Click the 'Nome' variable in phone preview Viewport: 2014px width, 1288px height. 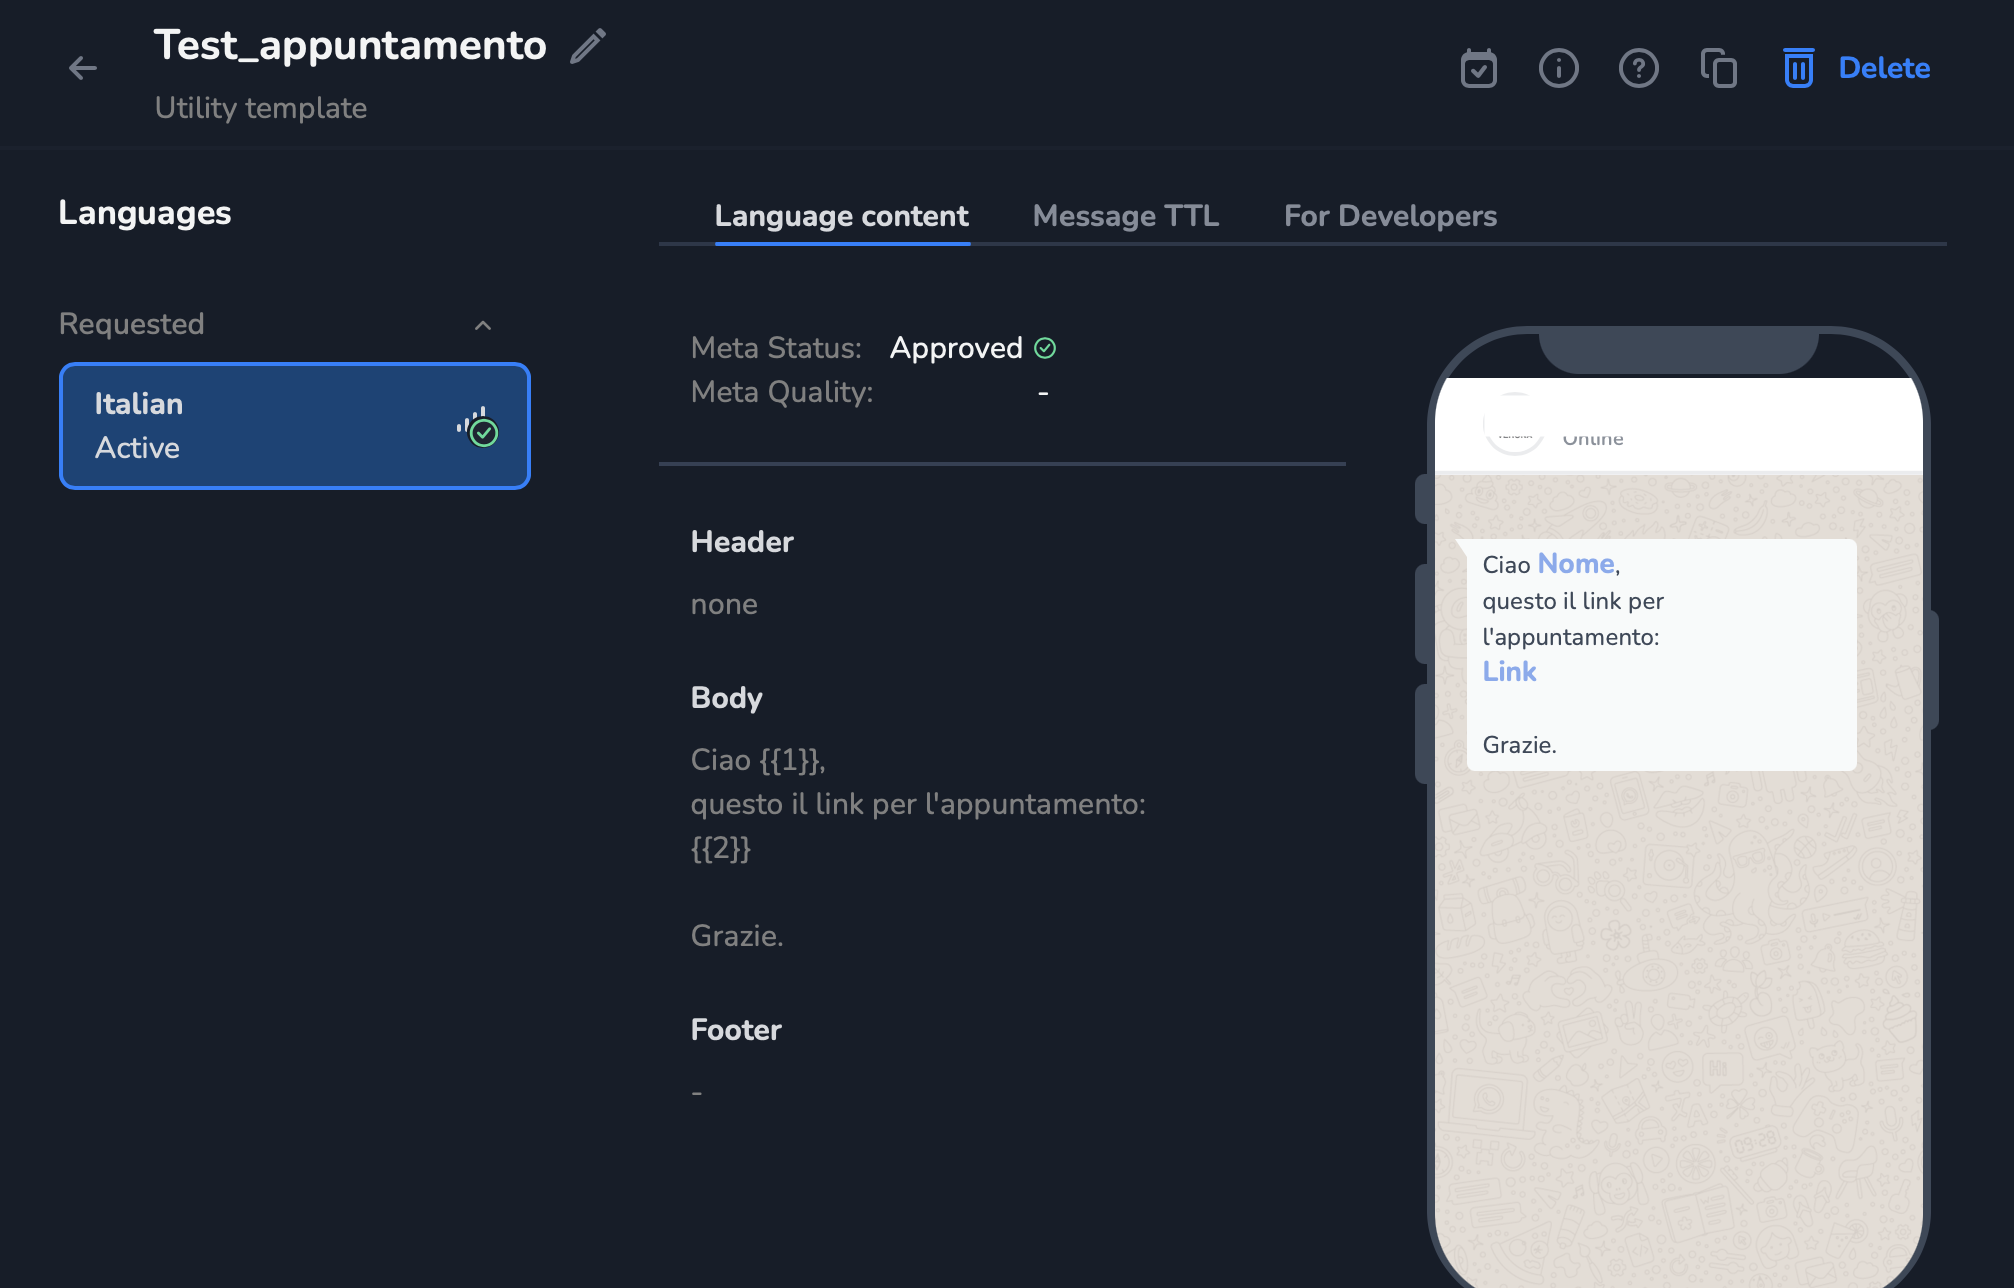click(x=1576, y=564)
